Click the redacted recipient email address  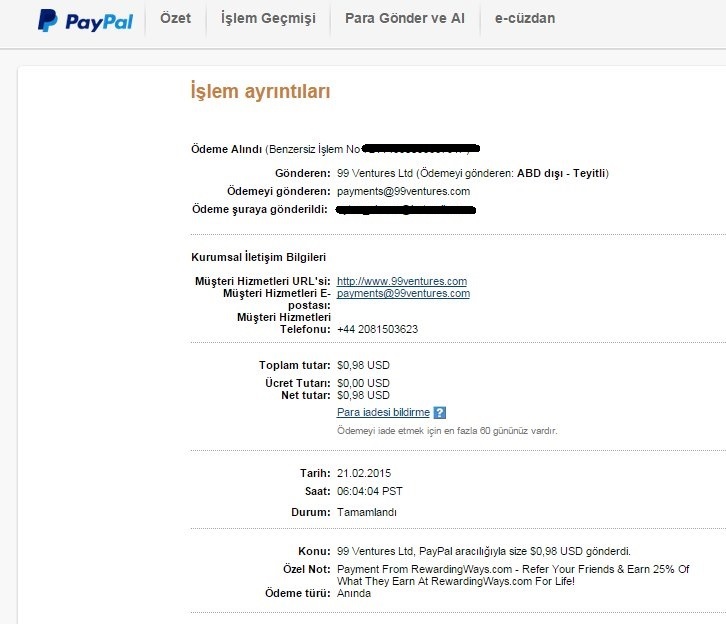(406, 210)
